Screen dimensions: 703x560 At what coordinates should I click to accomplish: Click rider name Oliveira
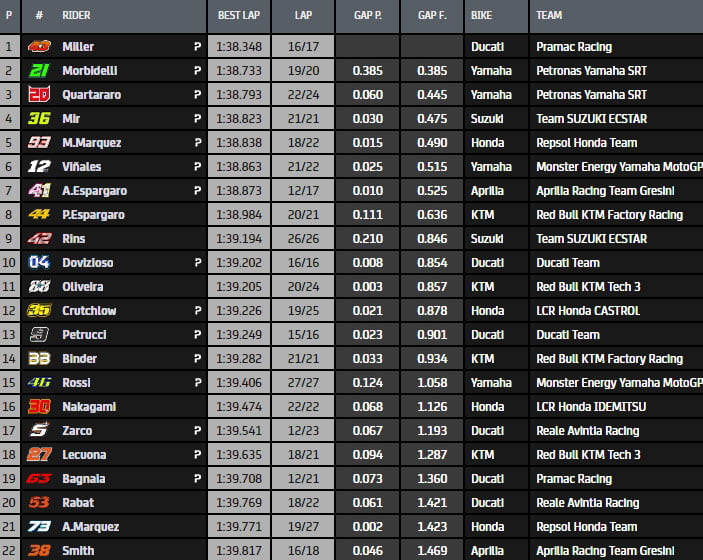(x=82, y=287)
